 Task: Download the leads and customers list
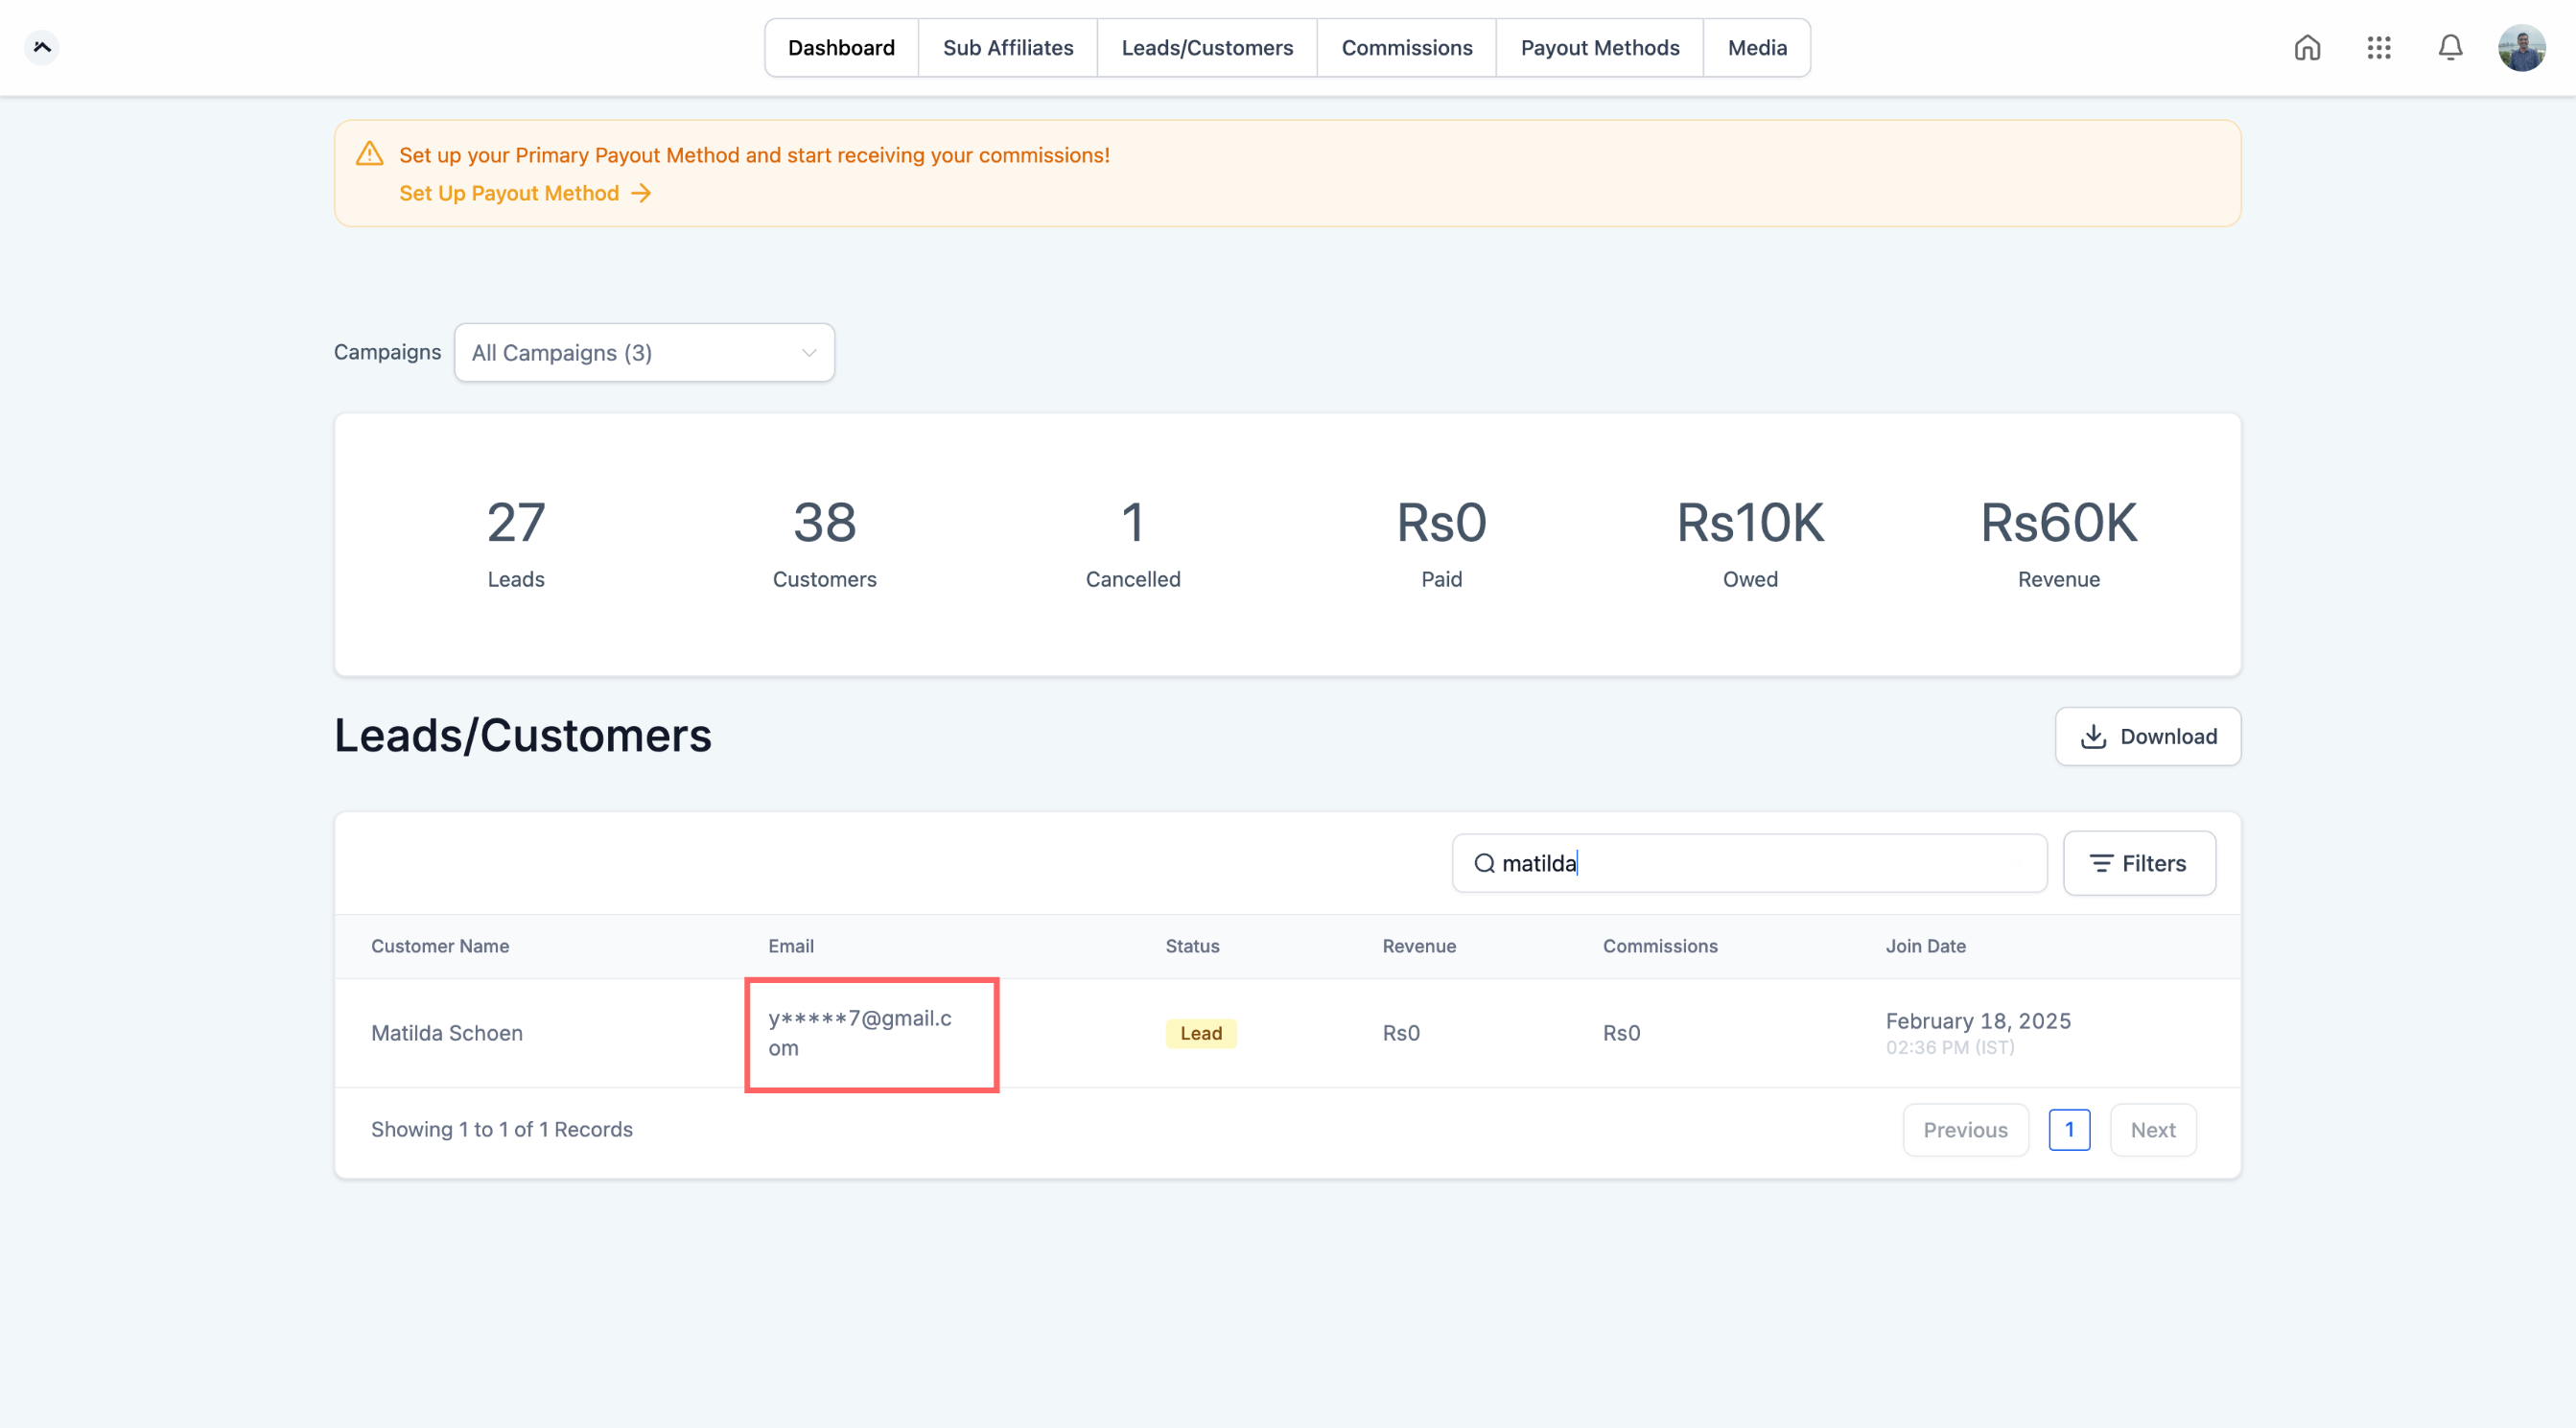point(2147,736)
